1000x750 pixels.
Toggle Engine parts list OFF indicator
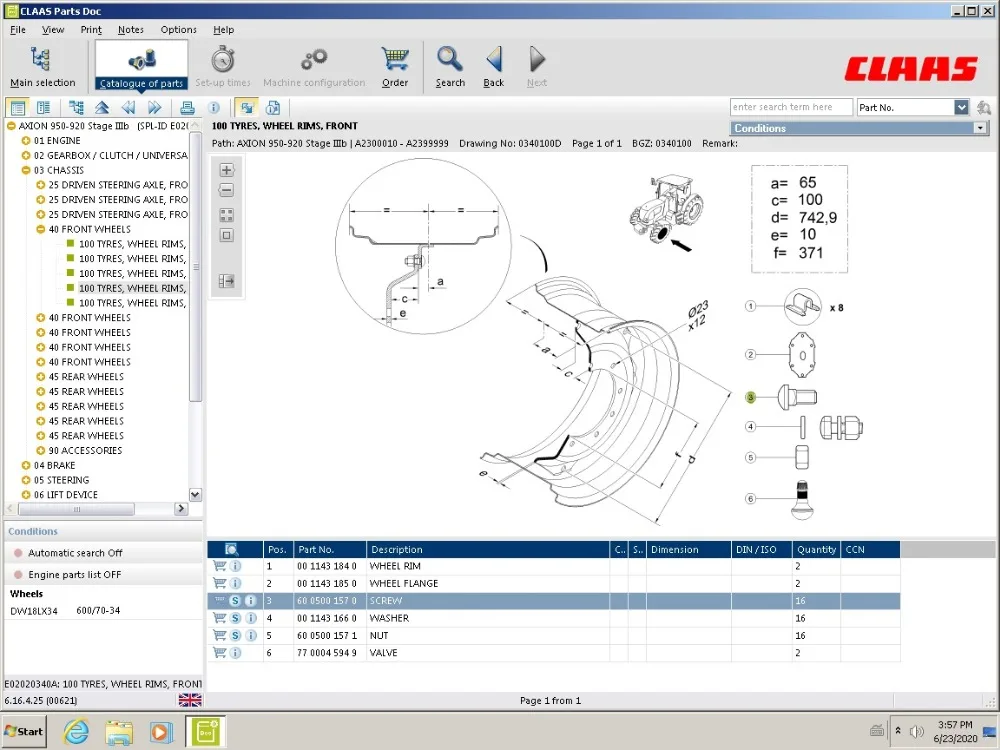(x=18, y=575)
